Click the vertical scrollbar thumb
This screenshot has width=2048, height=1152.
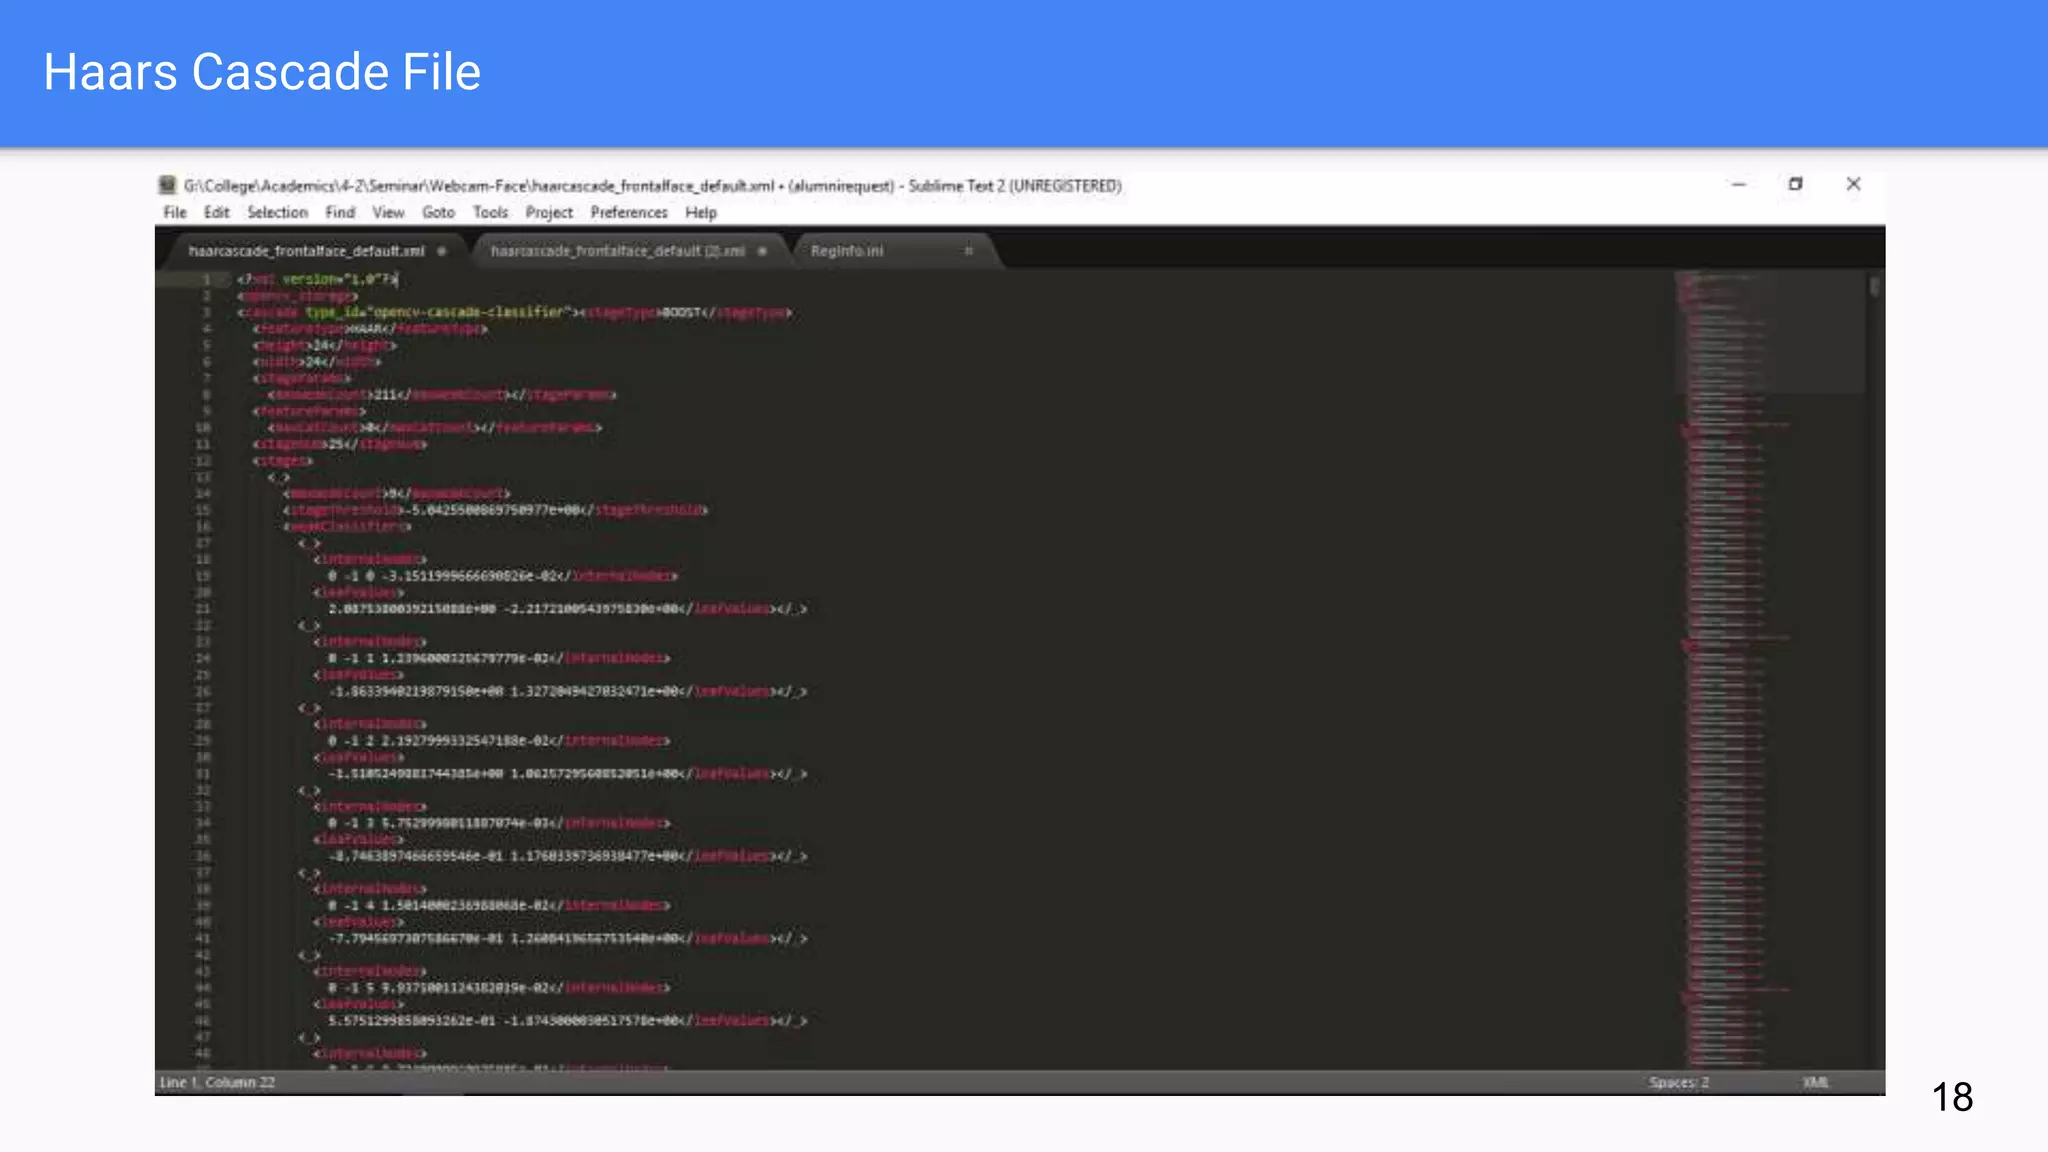(1874, 288)
